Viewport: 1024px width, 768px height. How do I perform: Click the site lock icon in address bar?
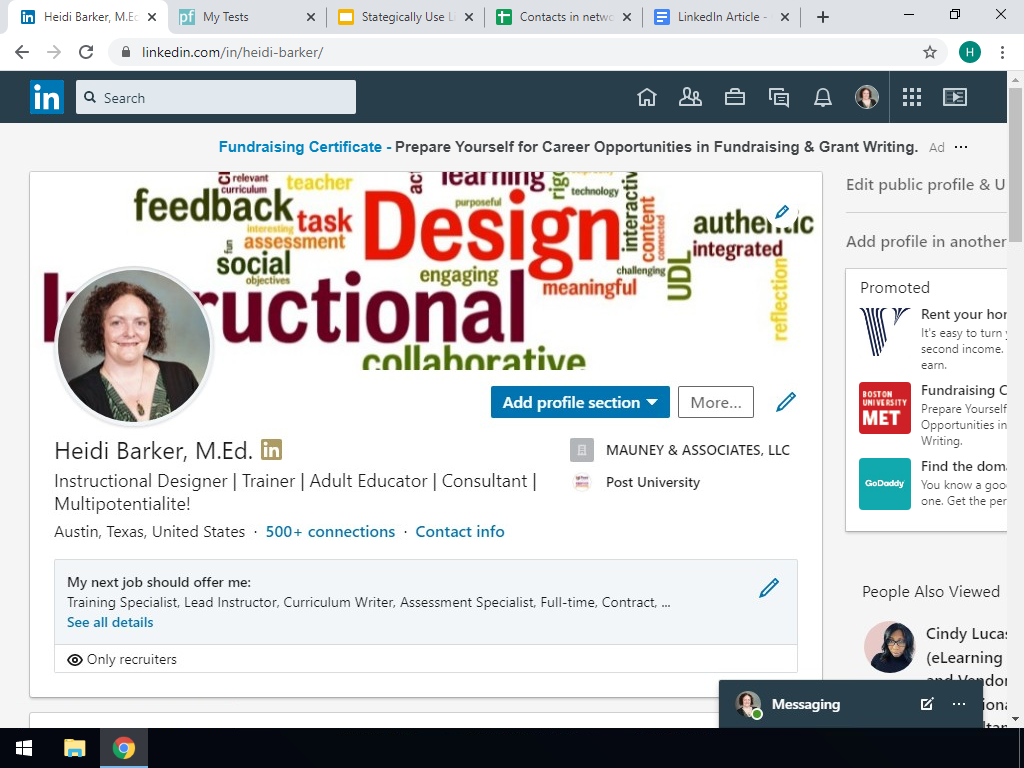127,52
